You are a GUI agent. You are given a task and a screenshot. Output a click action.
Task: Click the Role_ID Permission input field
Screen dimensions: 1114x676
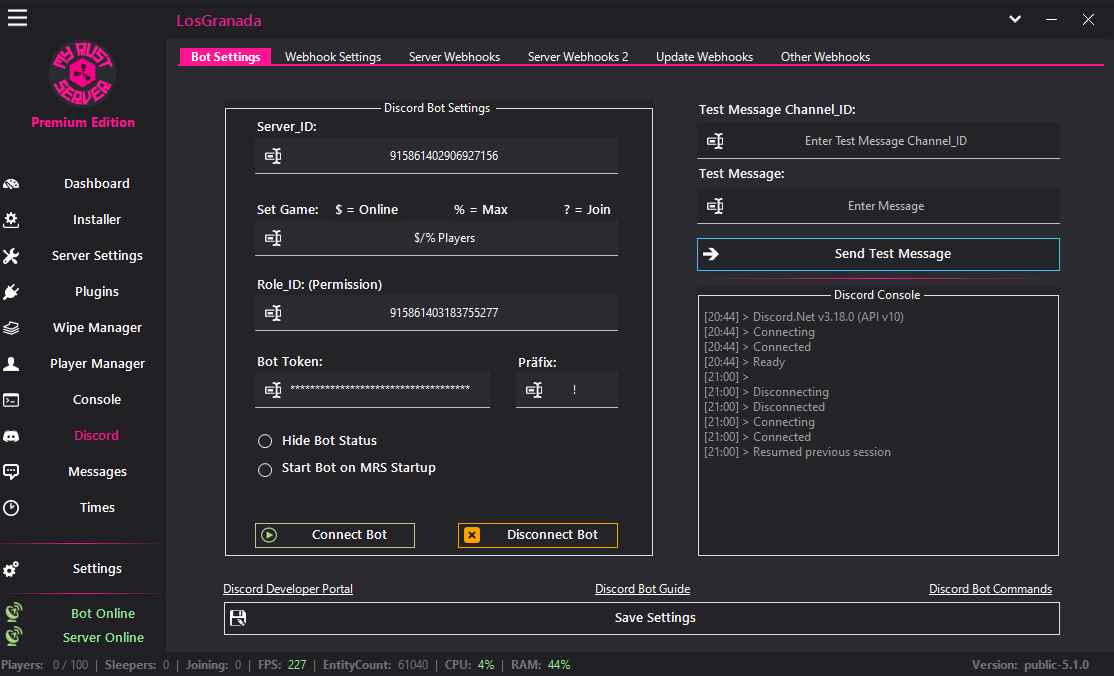(436, 313)
